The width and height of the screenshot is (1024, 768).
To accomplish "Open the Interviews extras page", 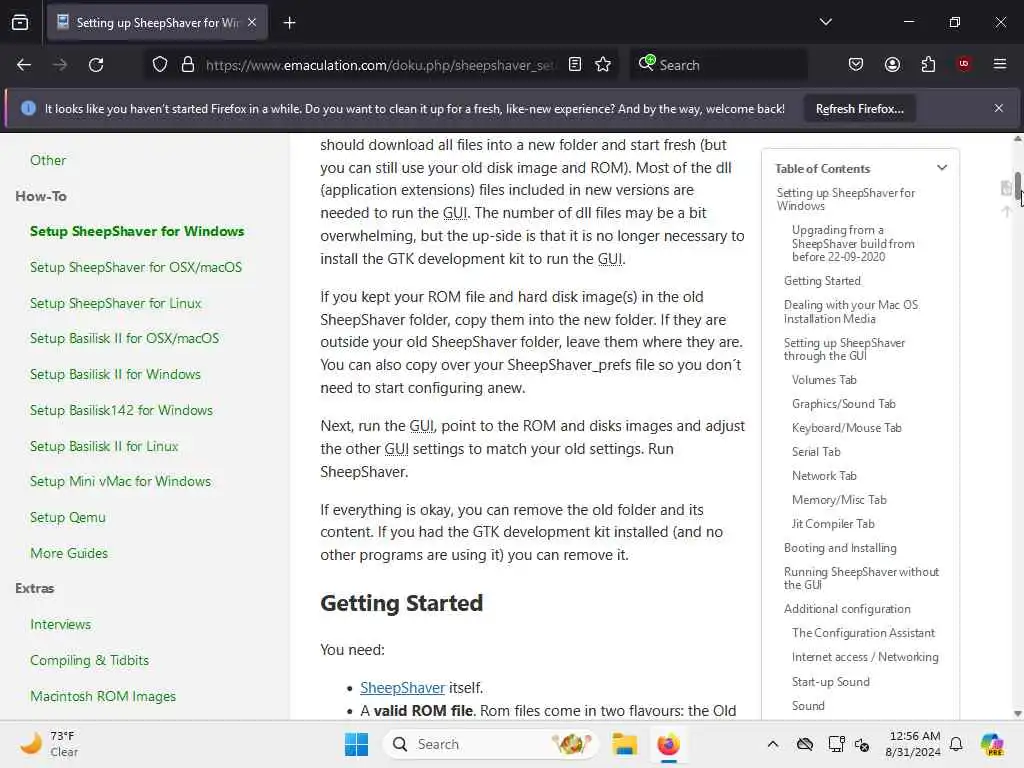I will coord(61,624).
